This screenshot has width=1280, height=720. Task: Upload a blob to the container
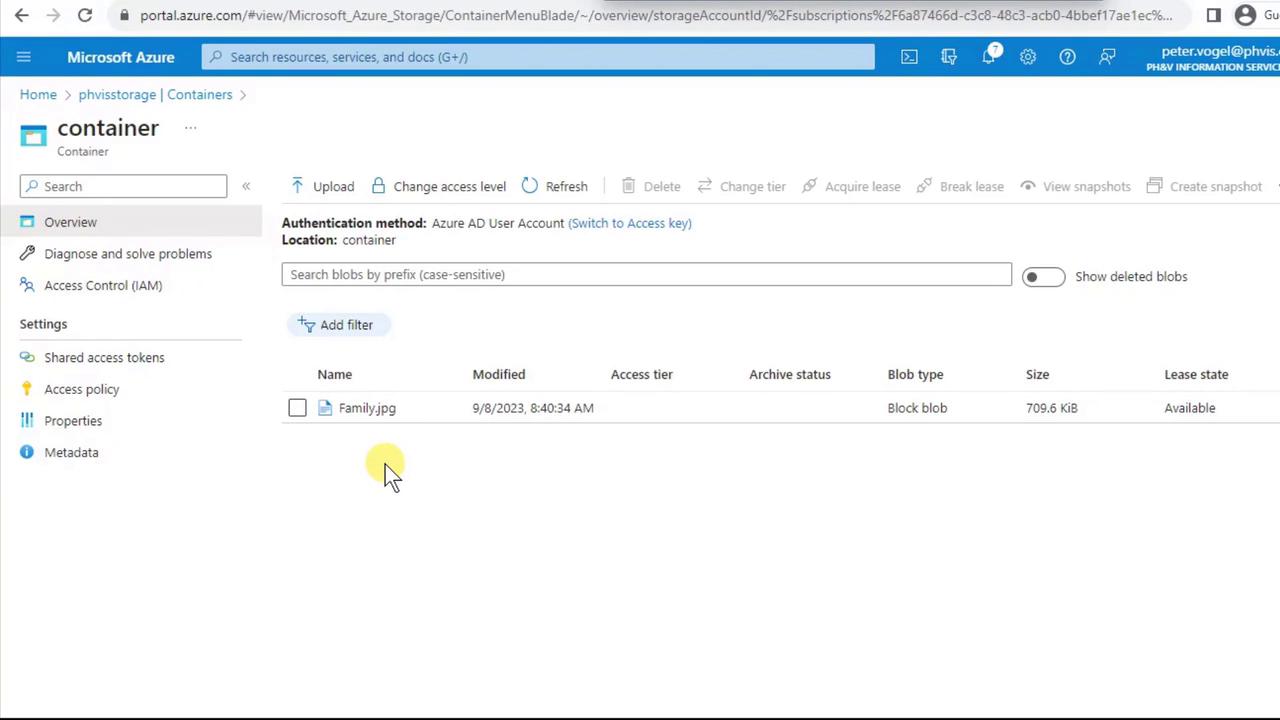322,186
